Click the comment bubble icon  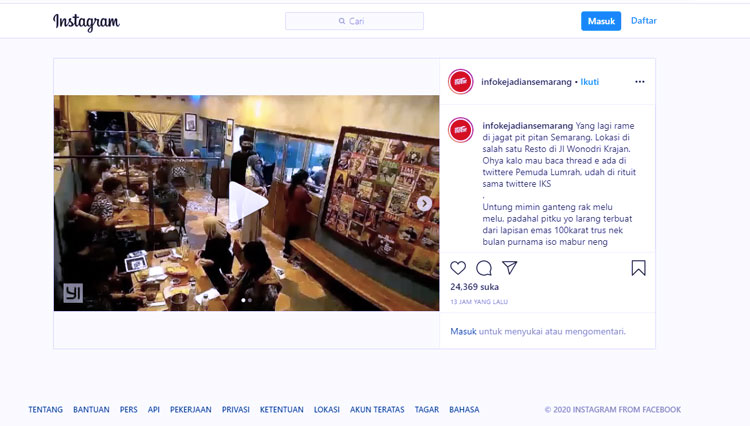(484, 268)
